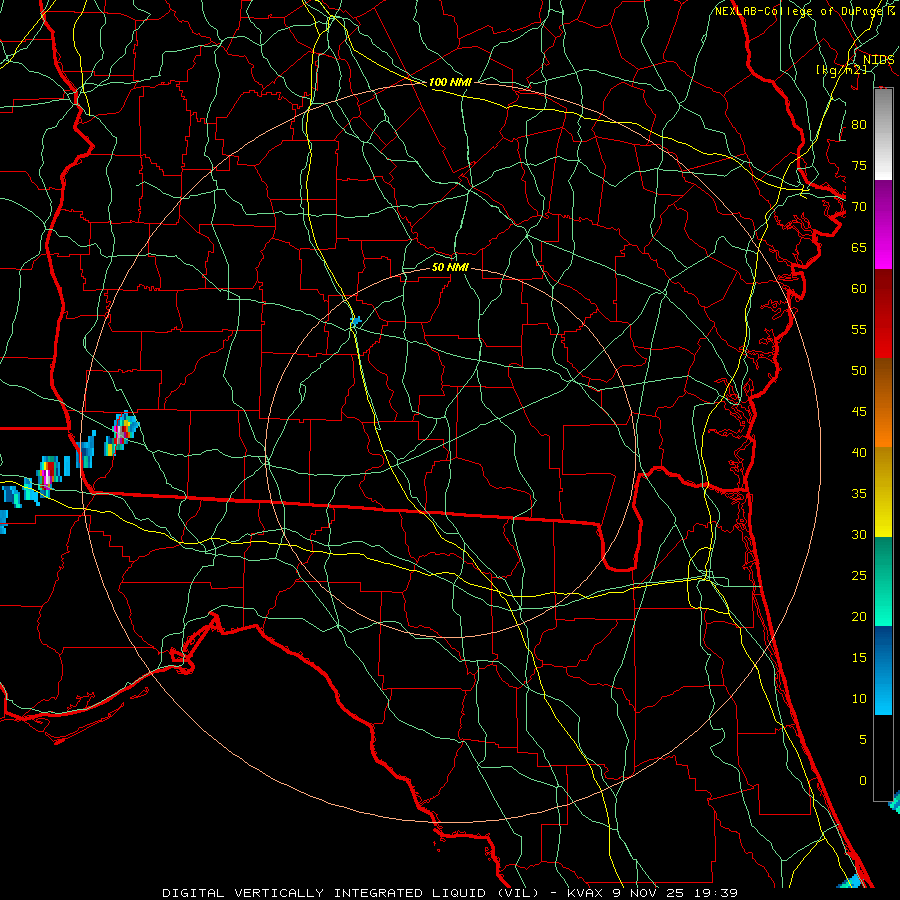The width and height of the screenshot is (900, 900).
Task: Select the blue segment of the color scale
Action: 883,670
